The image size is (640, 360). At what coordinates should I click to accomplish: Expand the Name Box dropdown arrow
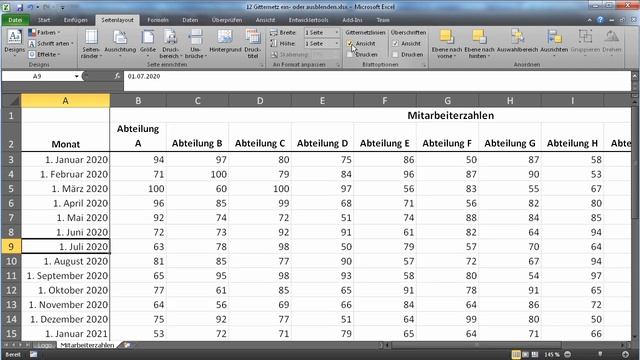[x=76, y=76]
